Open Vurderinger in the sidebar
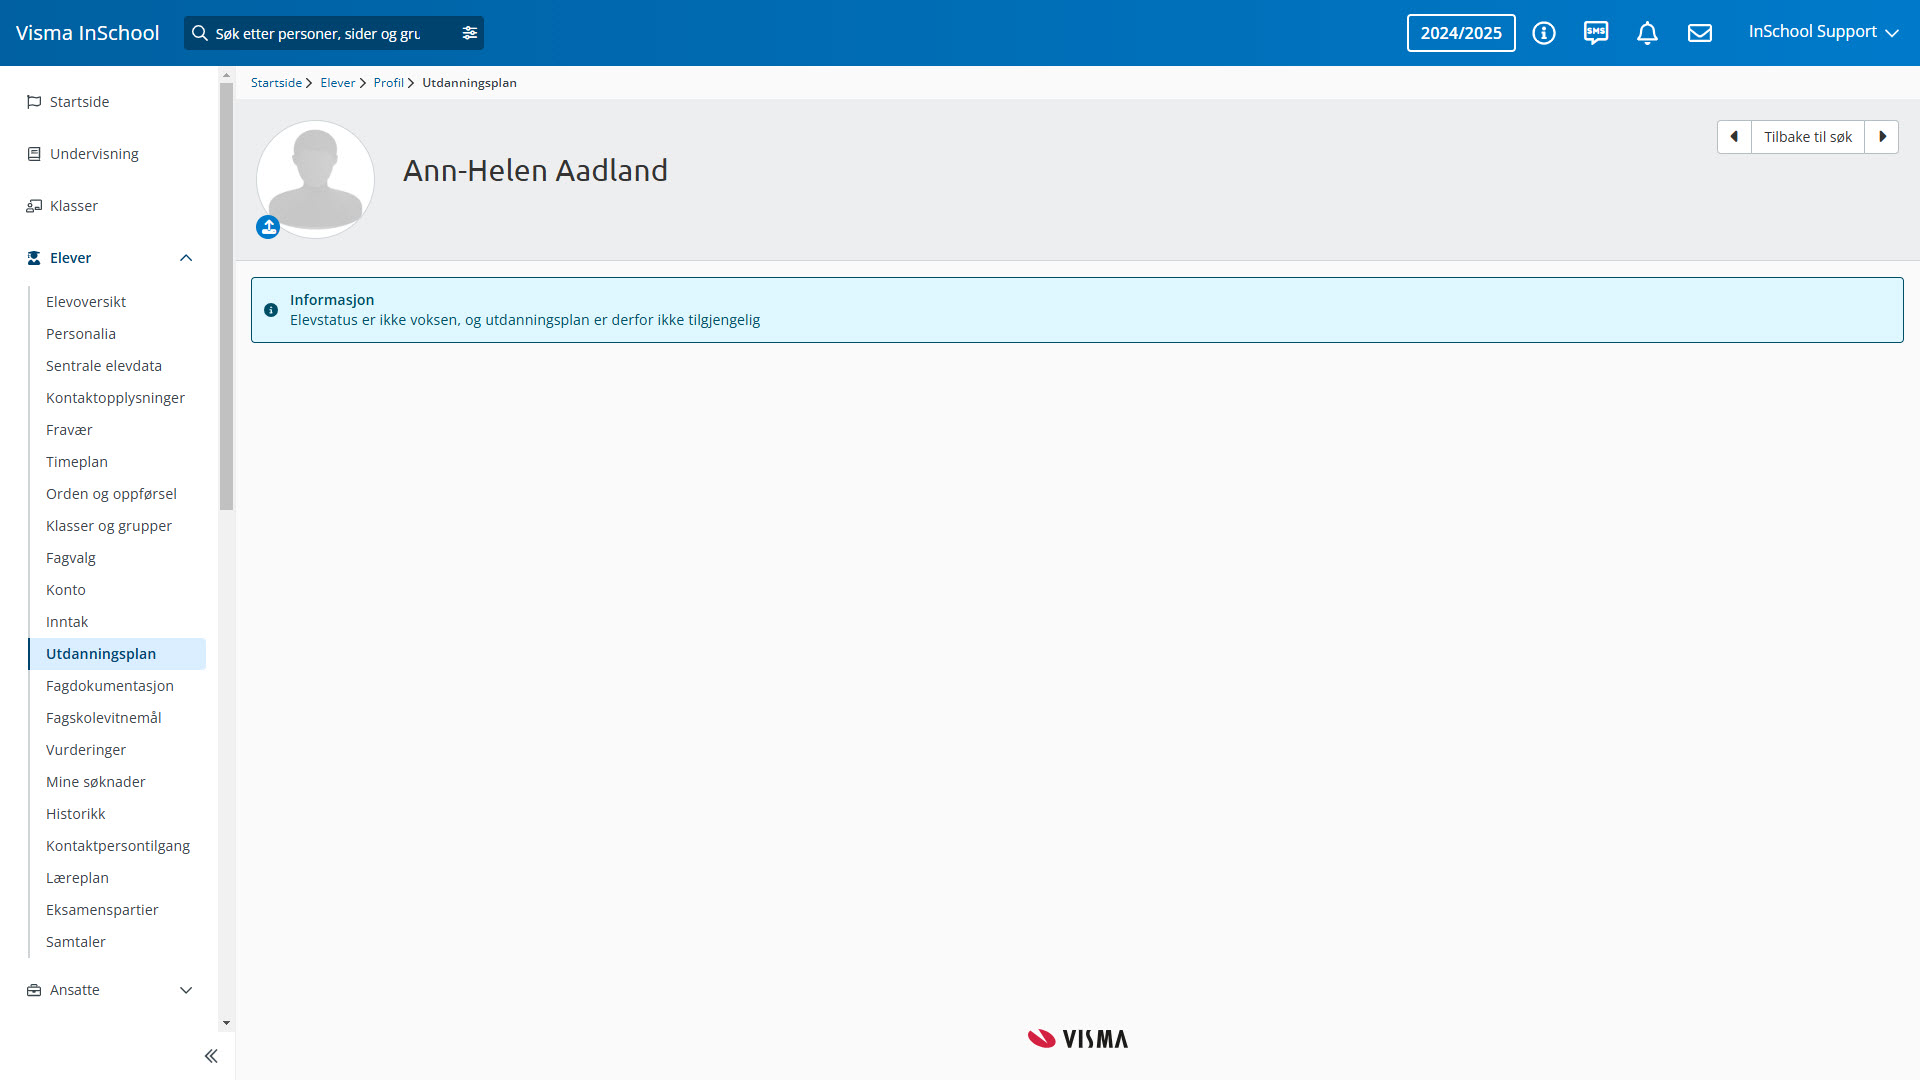The image size is (1920, 1080). (x=86, y=750)
